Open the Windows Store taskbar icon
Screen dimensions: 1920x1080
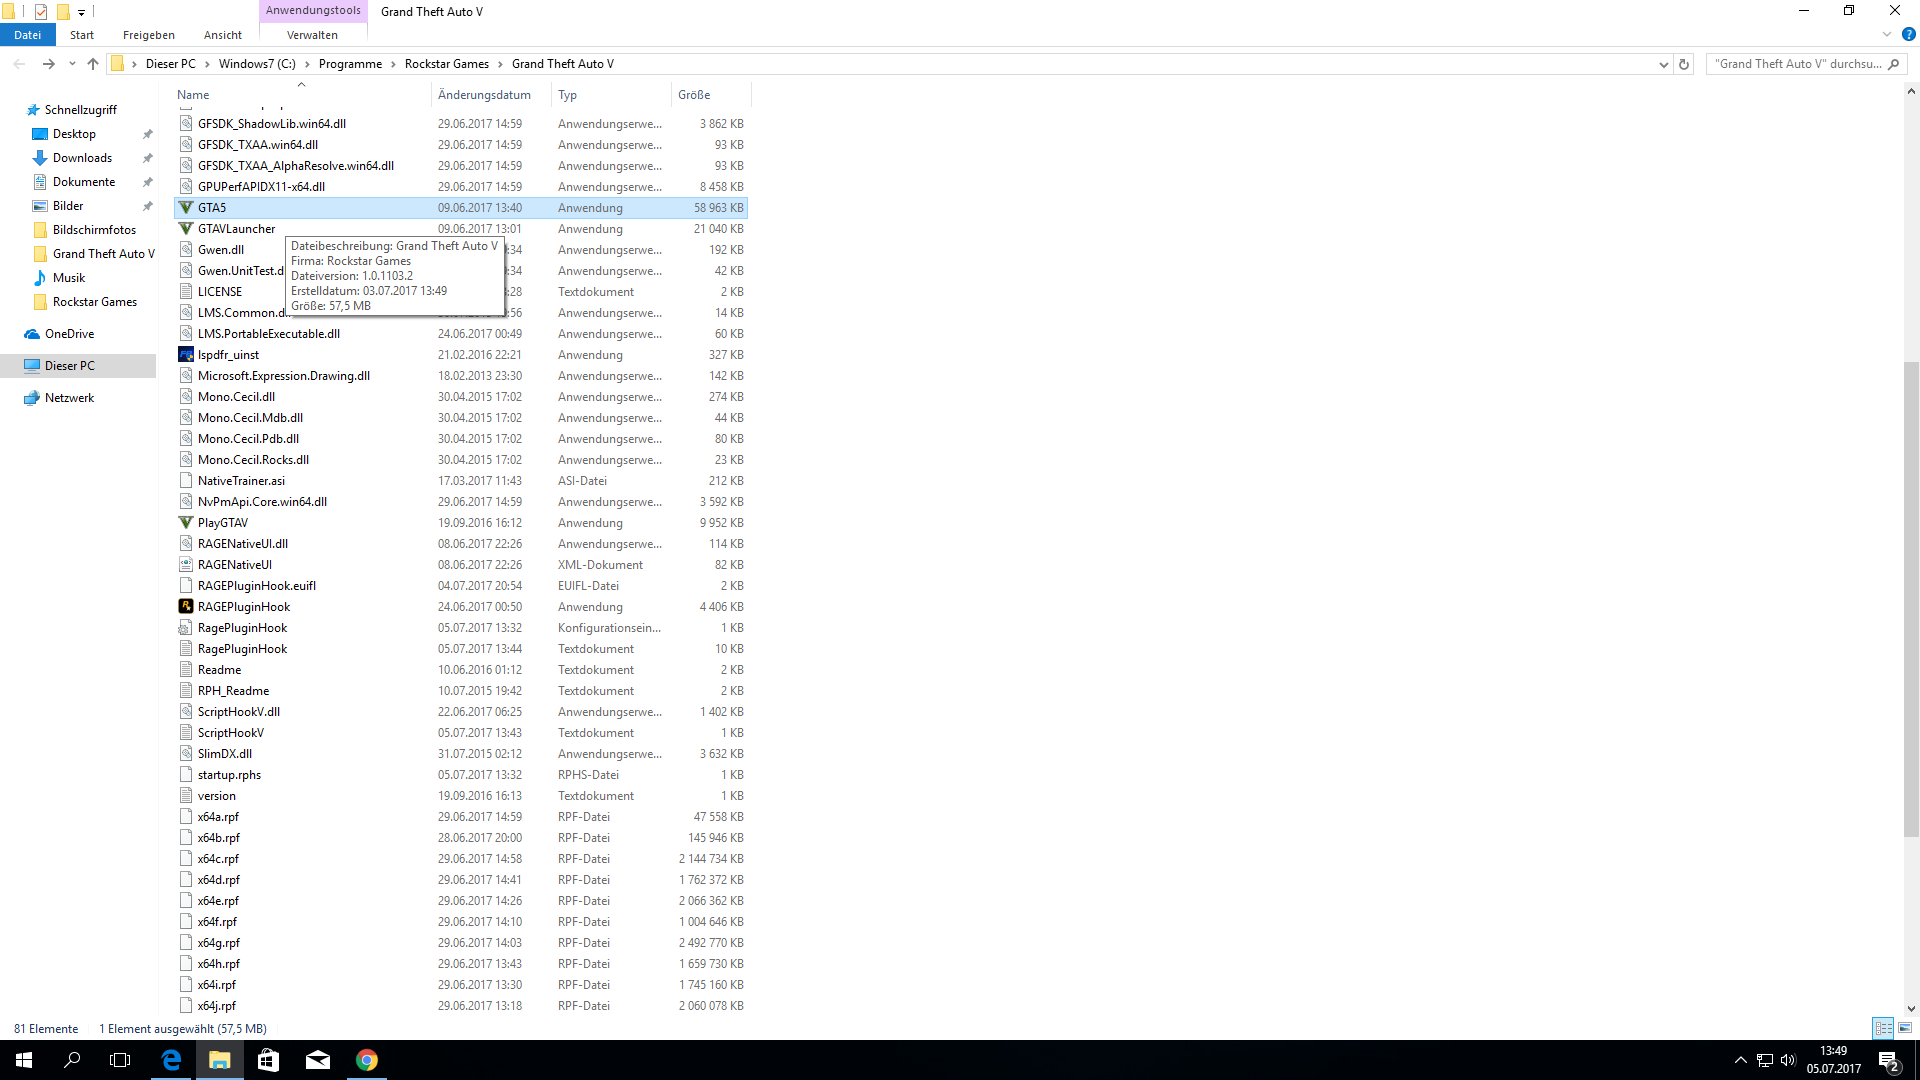[268, 1060]
